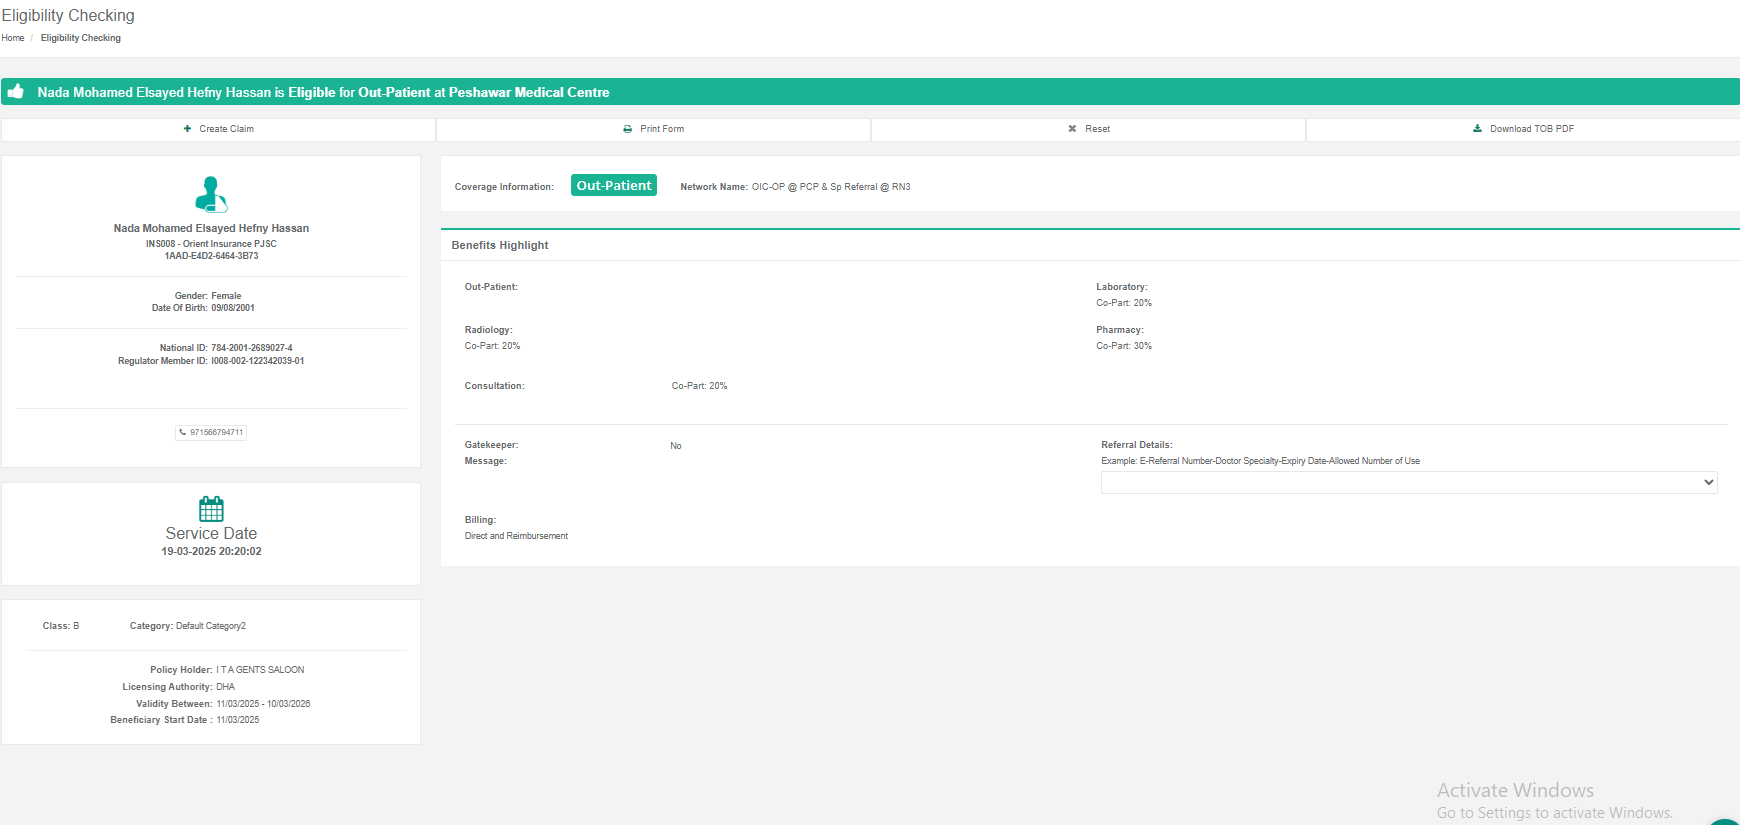Click the patient avatar icon

coord(211,194)
